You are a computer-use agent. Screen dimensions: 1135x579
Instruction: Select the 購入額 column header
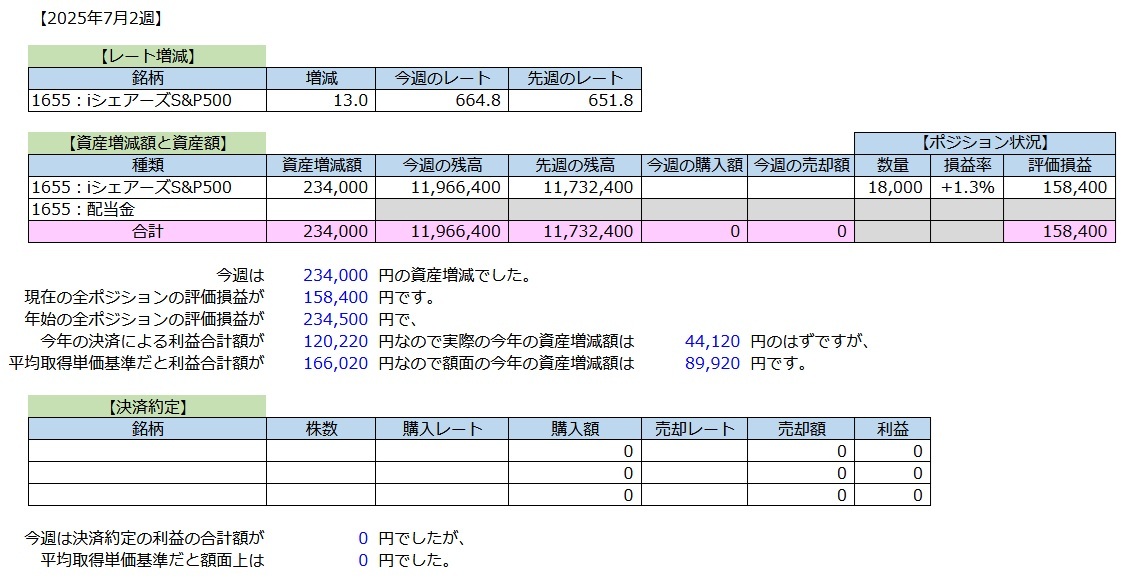(575, 429)
